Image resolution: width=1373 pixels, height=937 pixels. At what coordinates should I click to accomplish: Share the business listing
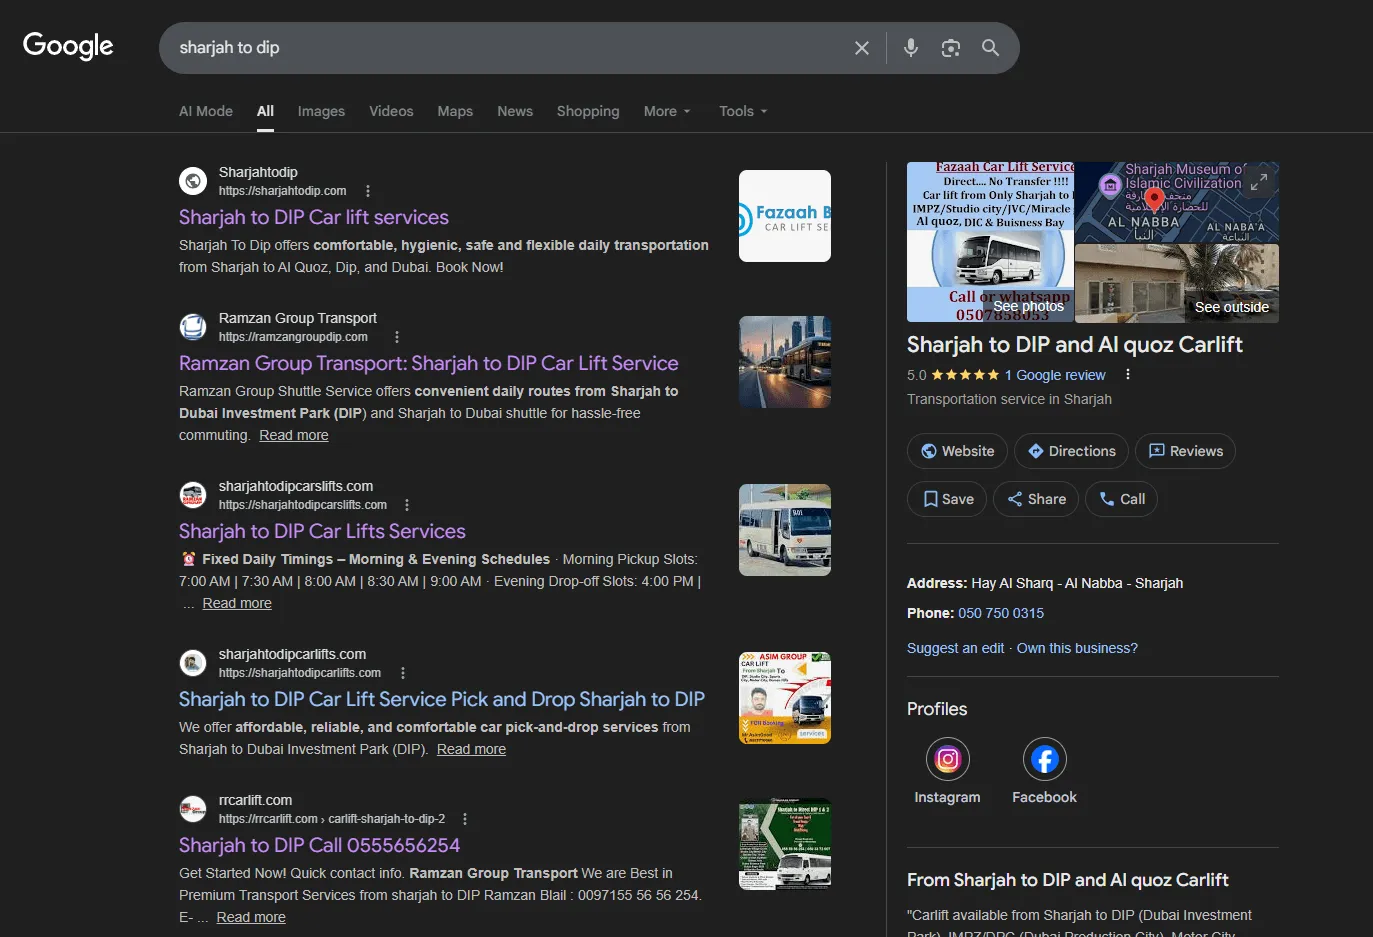click(1036, 499)
